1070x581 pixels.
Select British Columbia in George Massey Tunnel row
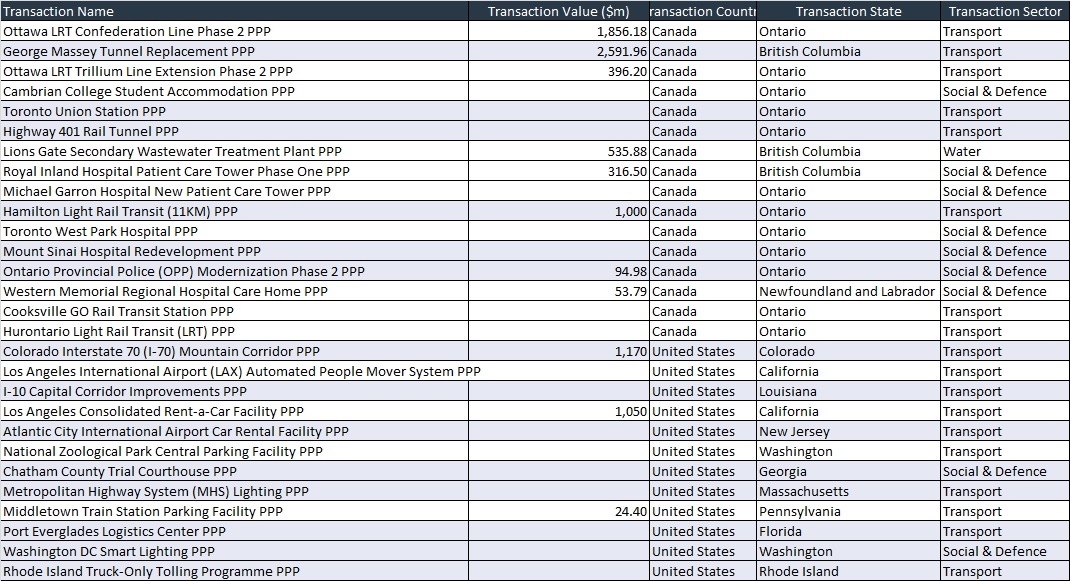(848, 51)
